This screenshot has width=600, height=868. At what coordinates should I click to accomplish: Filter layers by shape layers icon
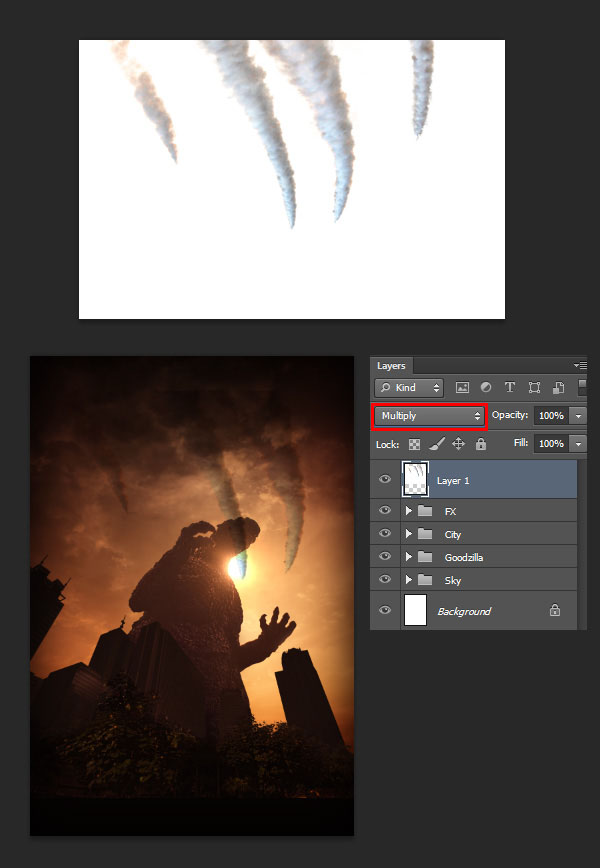point(534,388)
